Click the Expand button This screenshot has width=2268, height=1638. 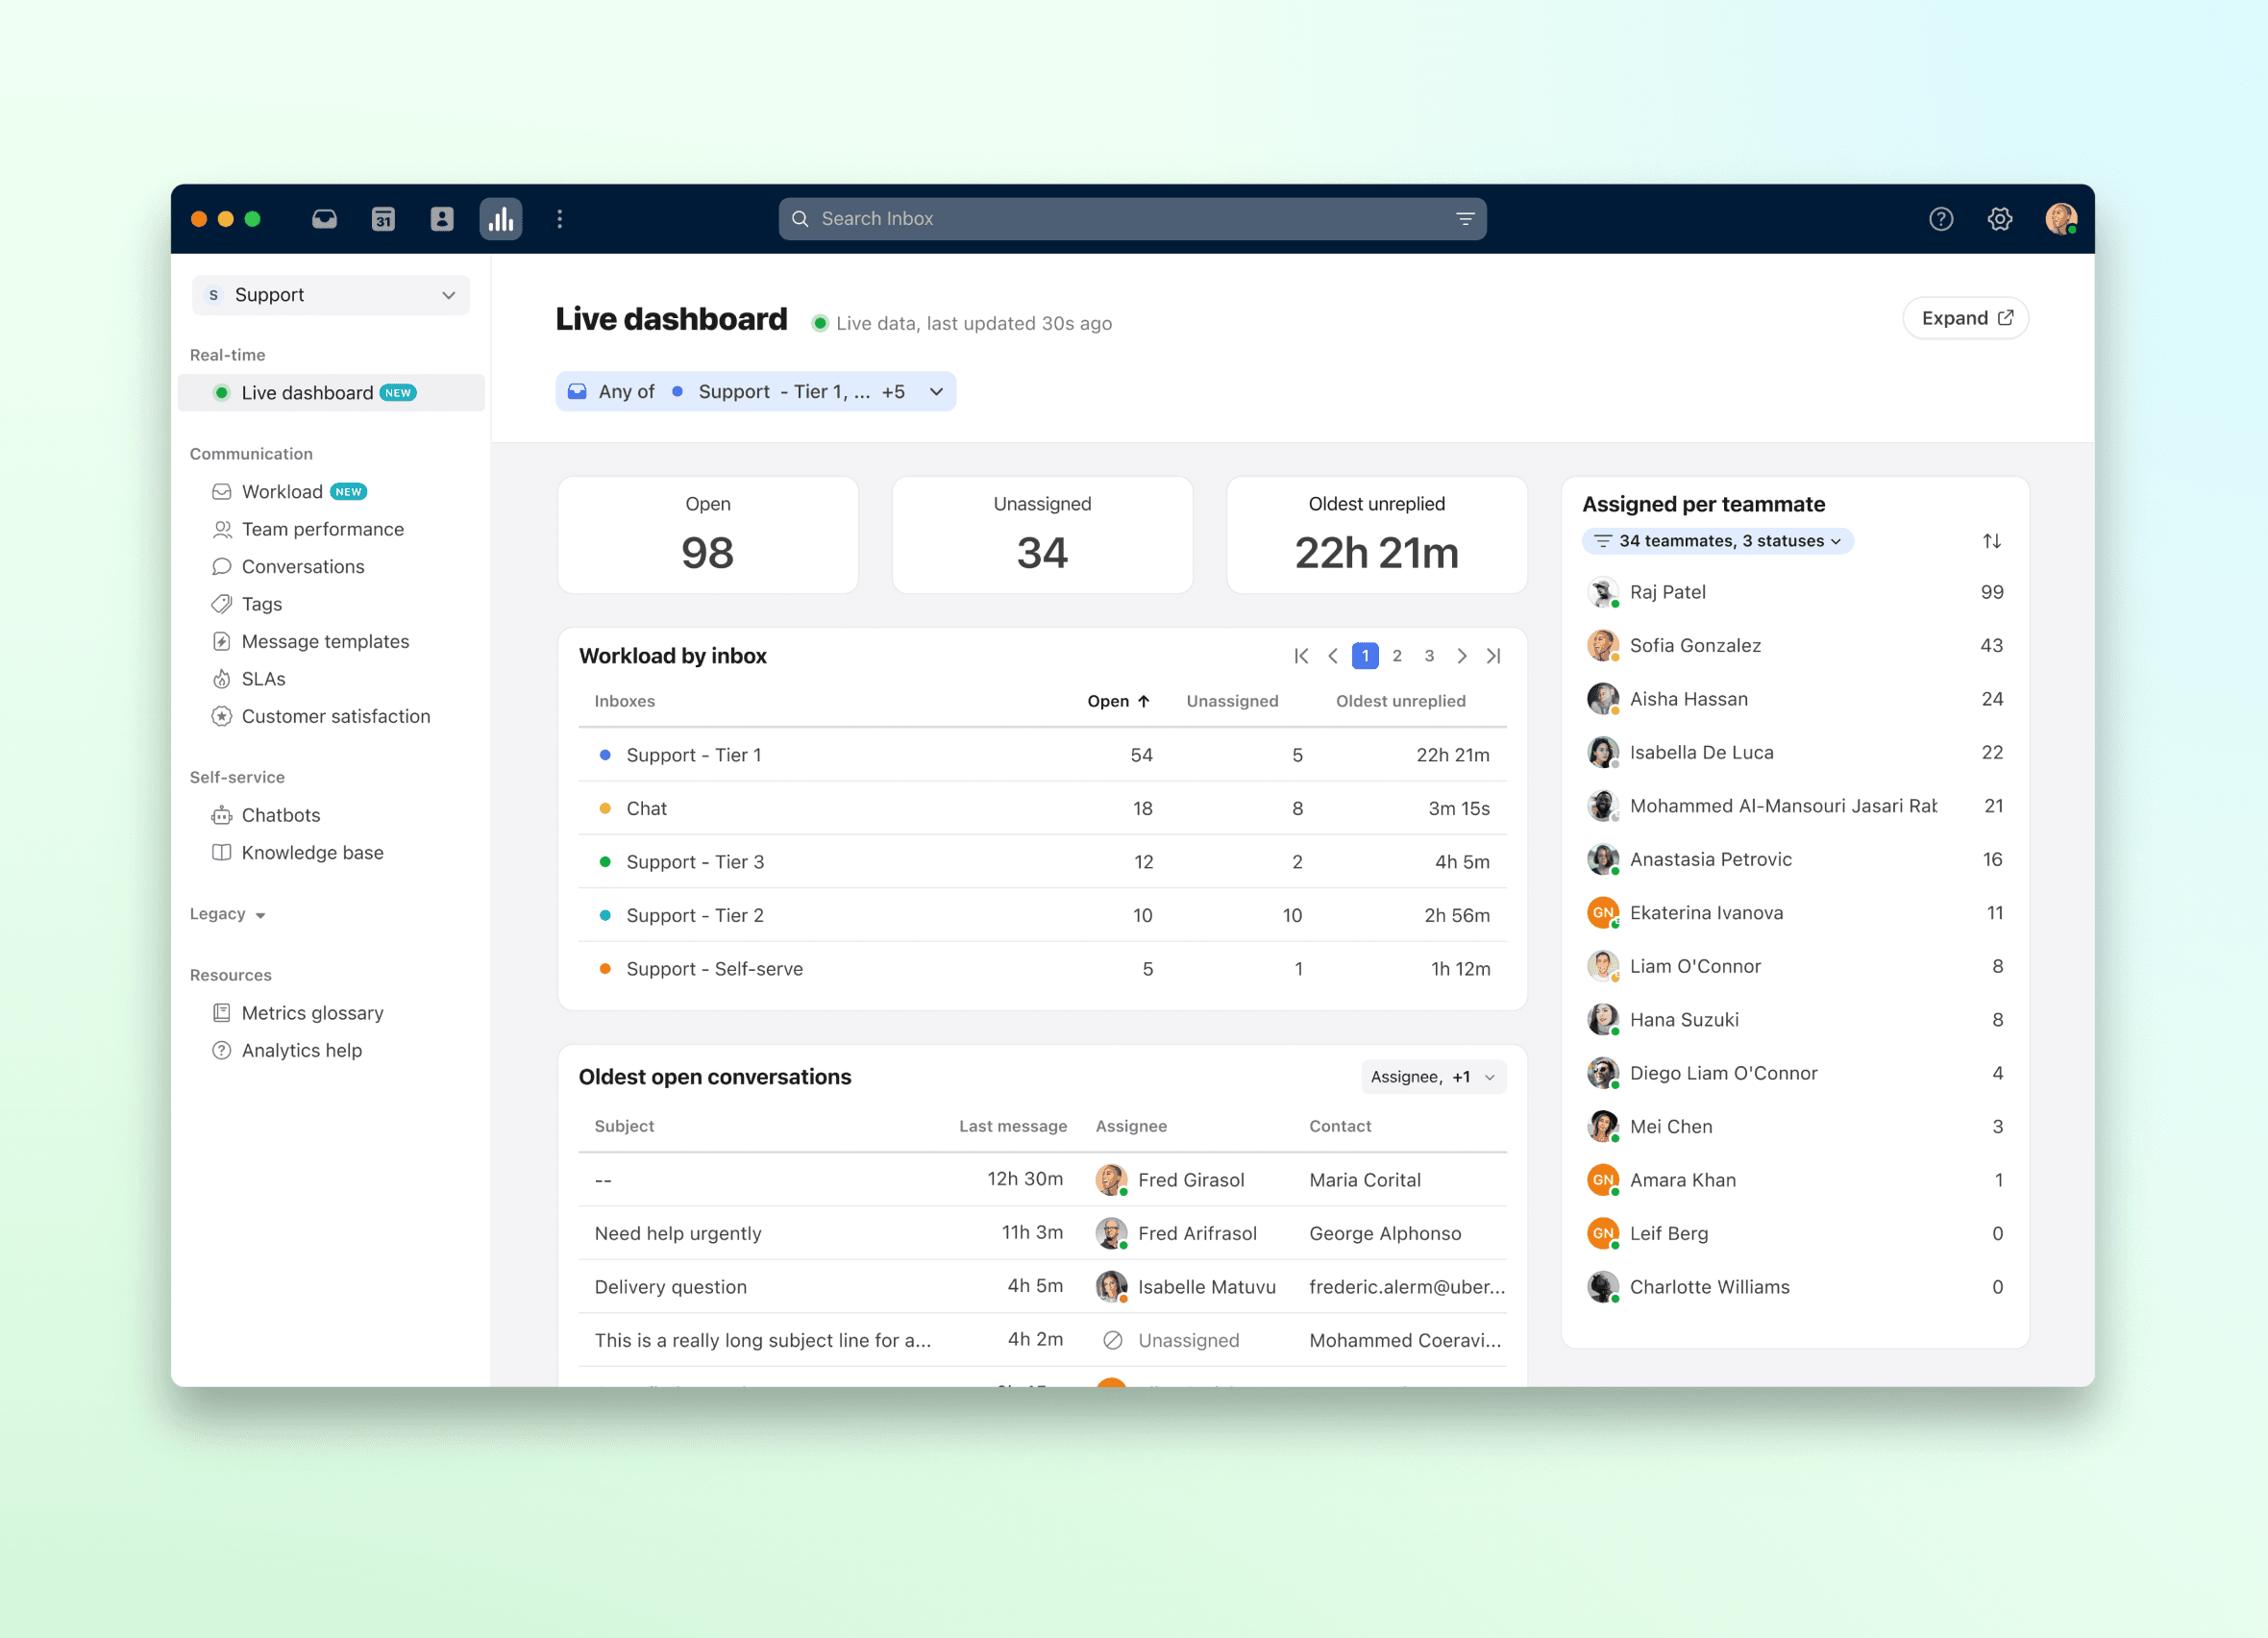1965,318
